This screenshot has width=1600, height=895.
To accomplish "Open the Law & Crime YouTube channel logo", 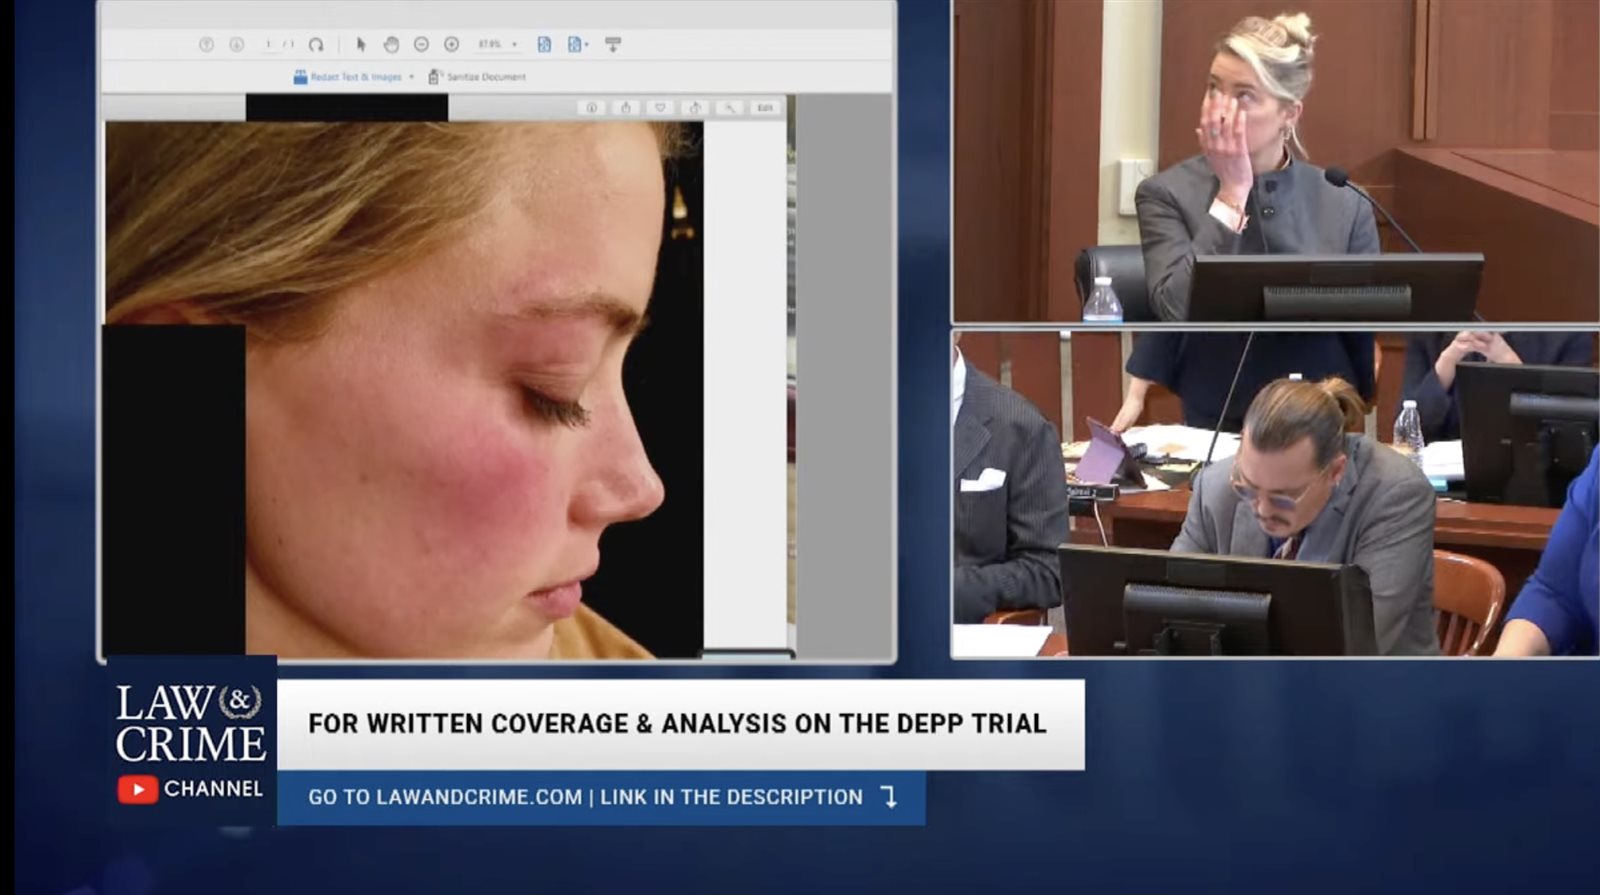I will coord(191,742).
